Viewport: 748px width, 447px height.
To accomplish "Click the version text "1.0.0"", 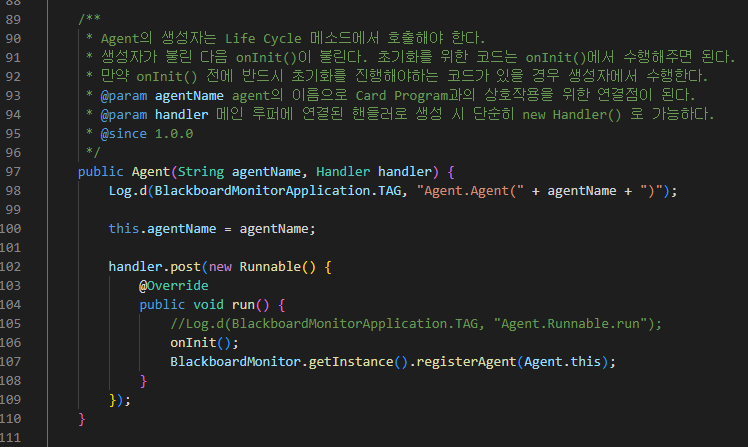I will 174,134.
